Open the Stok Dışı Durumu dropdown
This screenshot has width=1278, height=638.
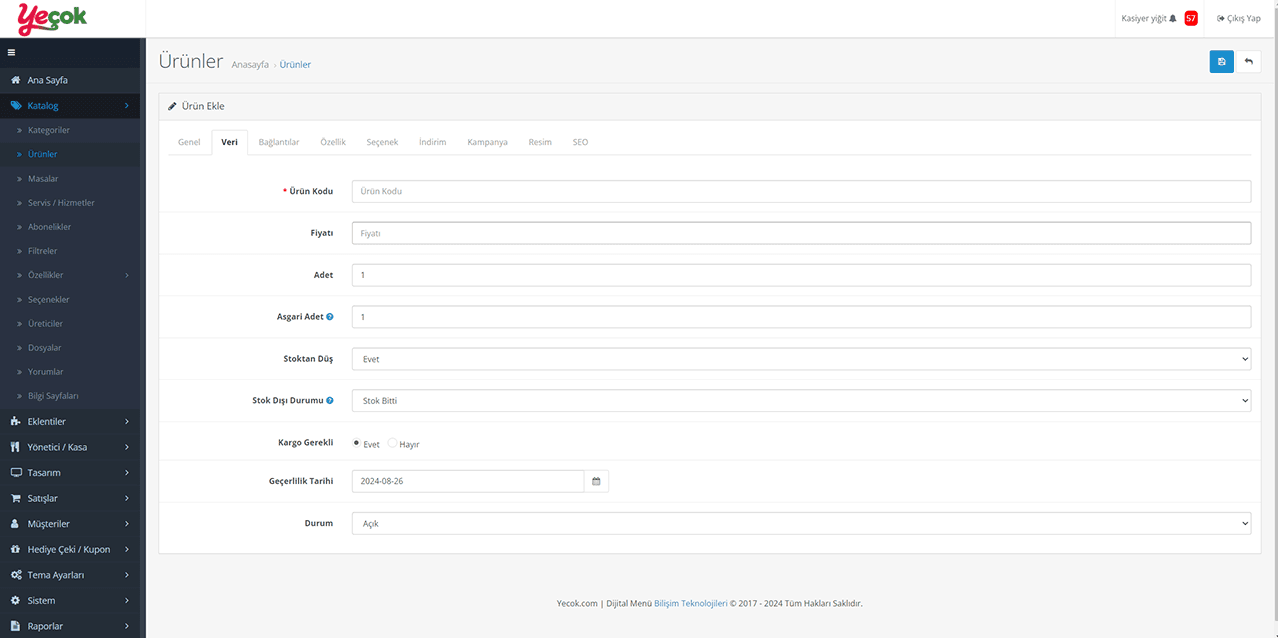(801, 401)
